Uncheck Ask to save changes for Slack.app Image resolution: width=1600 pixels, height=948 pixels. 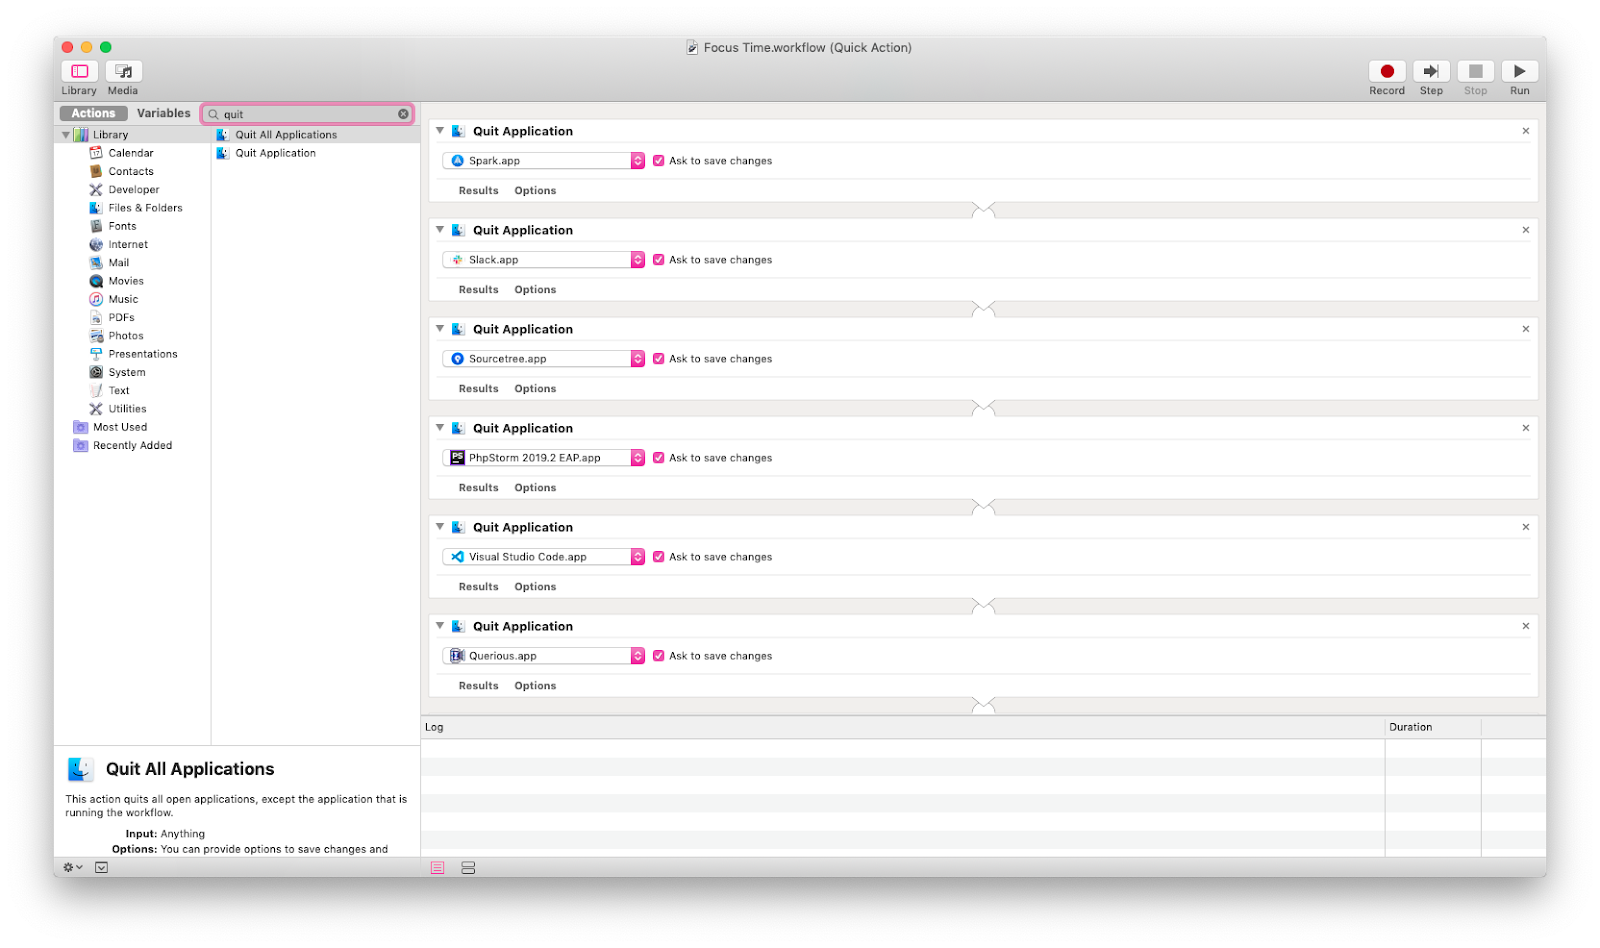tap(658, 259)
